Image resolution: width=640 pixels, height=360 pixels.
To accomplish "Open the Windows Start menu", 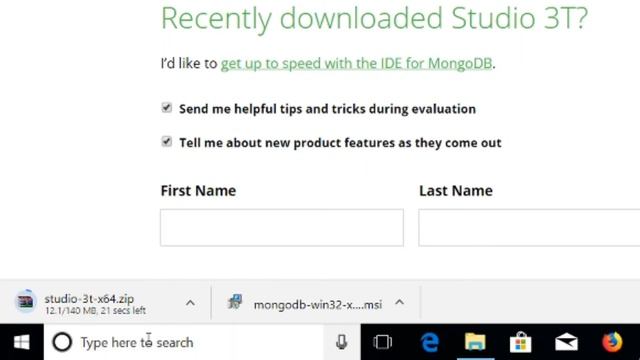I will click(x=22, y=342).
